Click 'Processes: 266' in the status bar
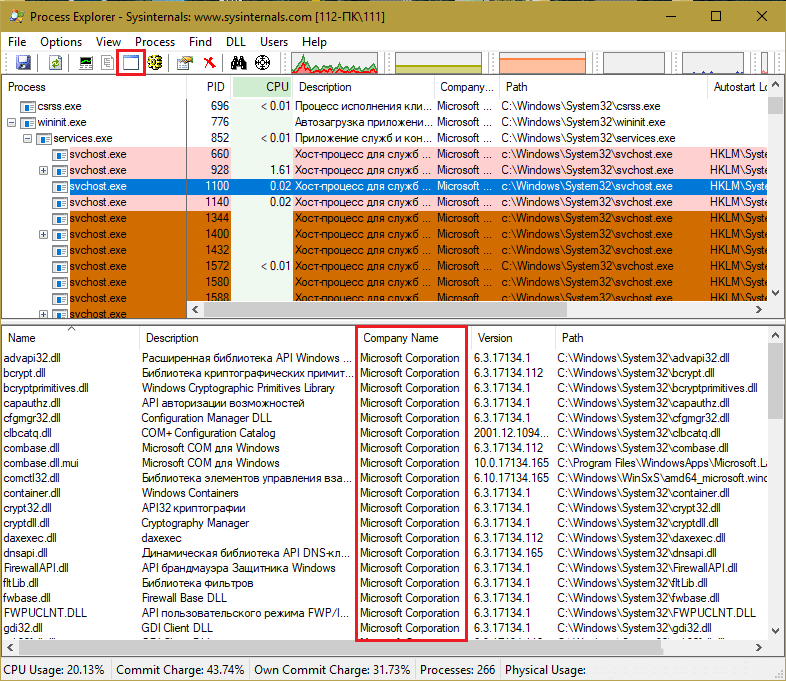Screen dimensions: 786x681 458,670
